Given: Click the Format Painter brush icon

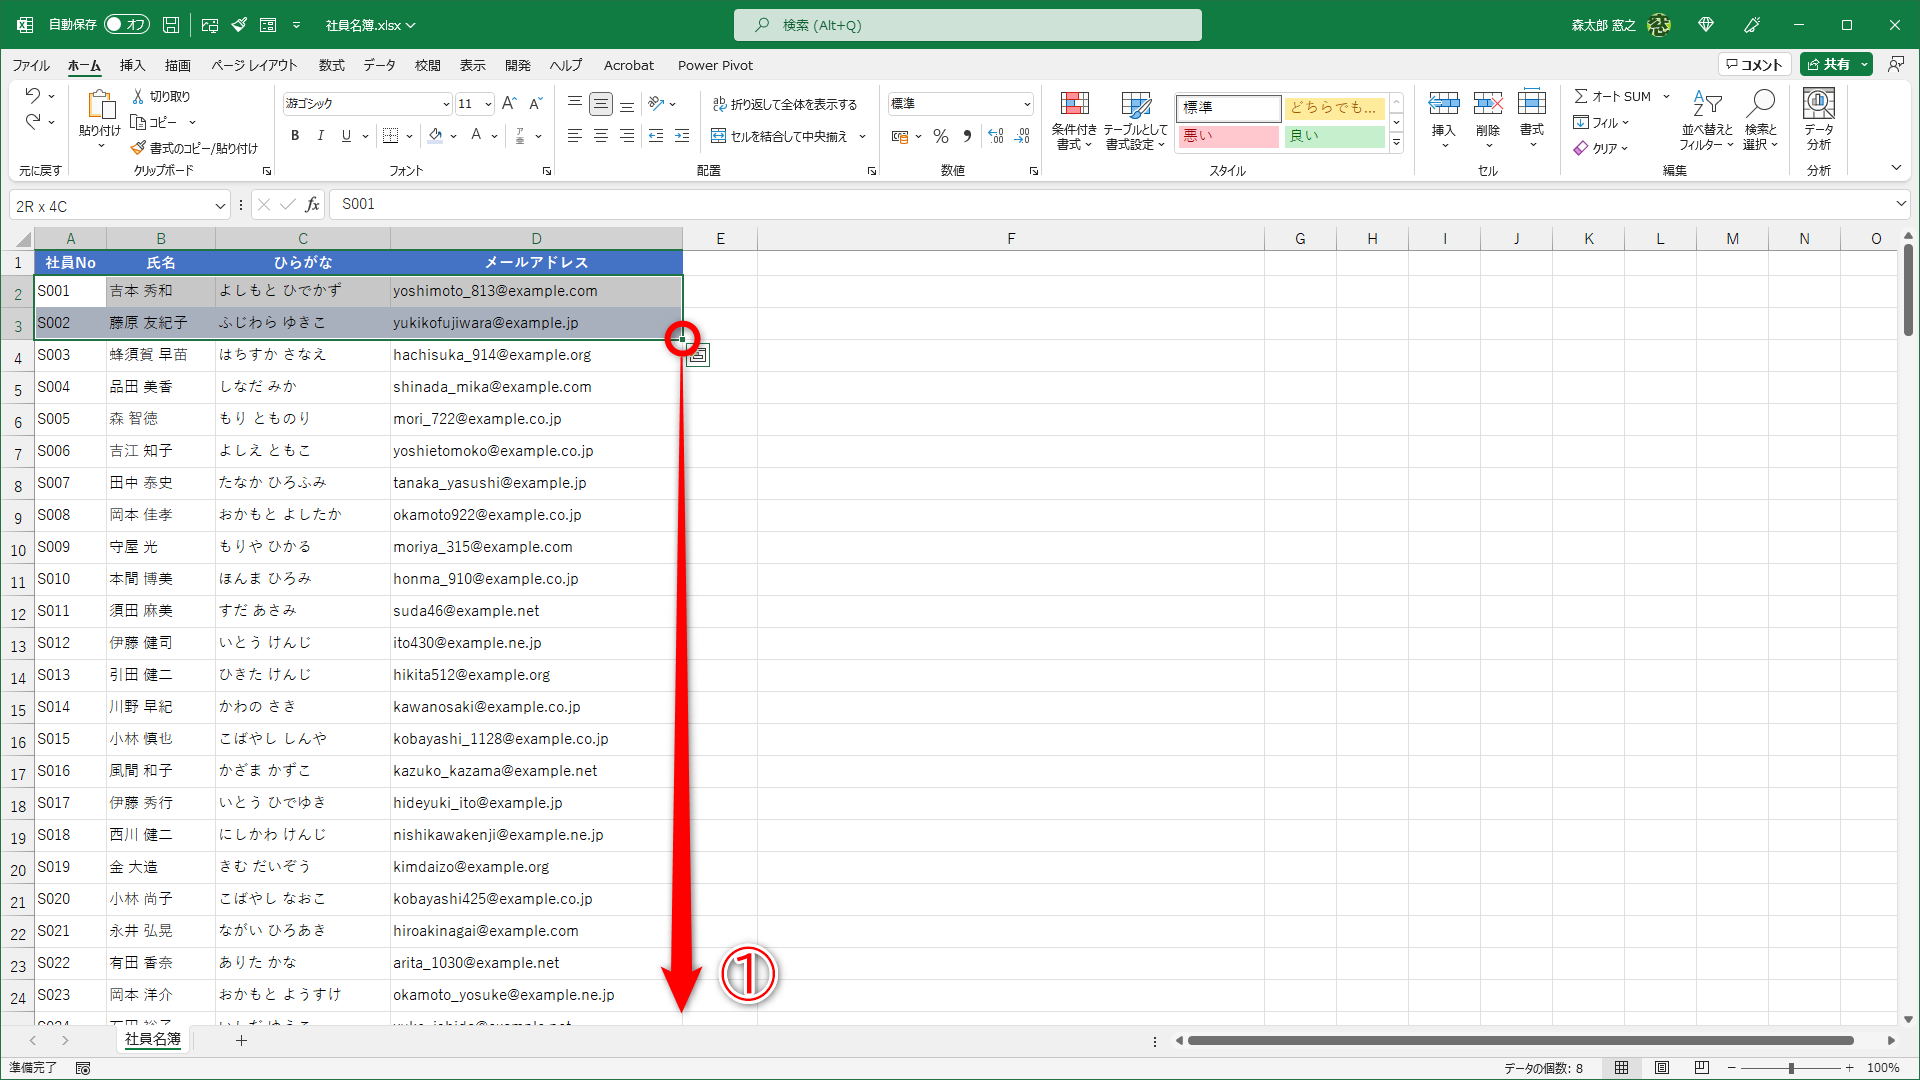Looking at the screenshot, I should [139, 148].
